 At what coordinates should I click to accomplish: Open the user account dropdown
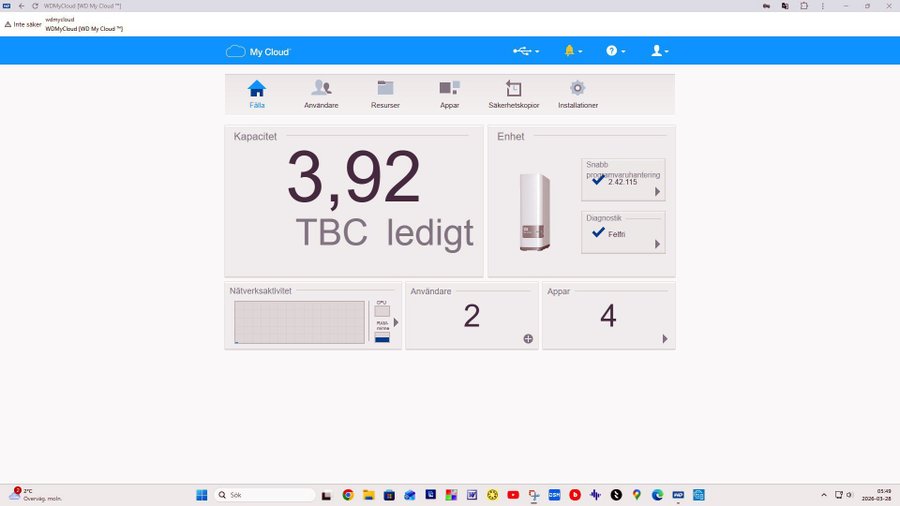(659, 51)
